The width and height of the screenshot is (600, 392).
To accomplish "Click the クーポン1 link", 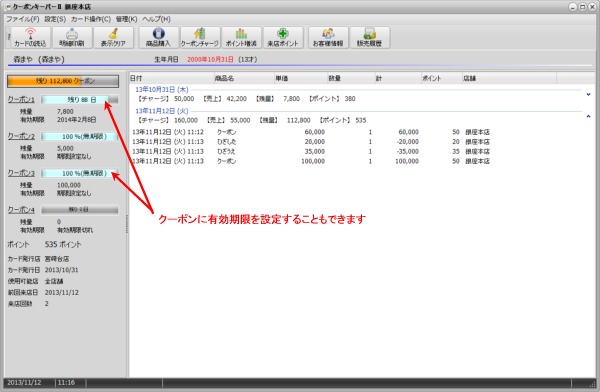I will pos(21,100).
